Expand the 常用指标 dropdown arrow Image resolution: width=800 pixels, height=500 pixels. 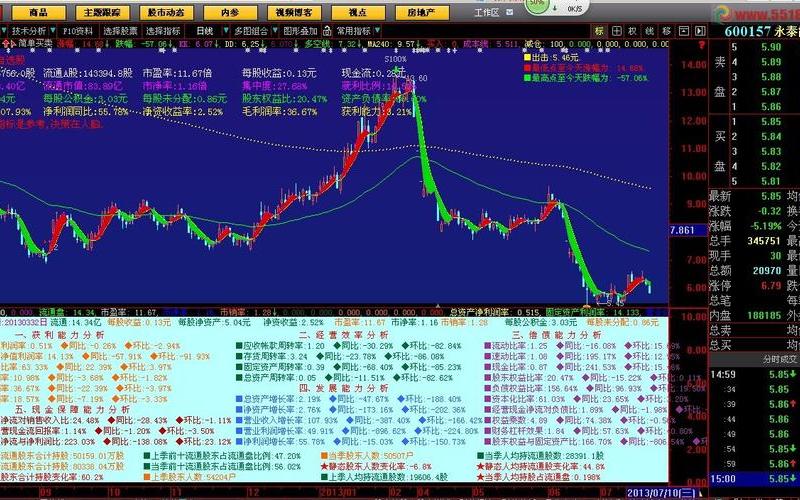(x=377, y=31)
